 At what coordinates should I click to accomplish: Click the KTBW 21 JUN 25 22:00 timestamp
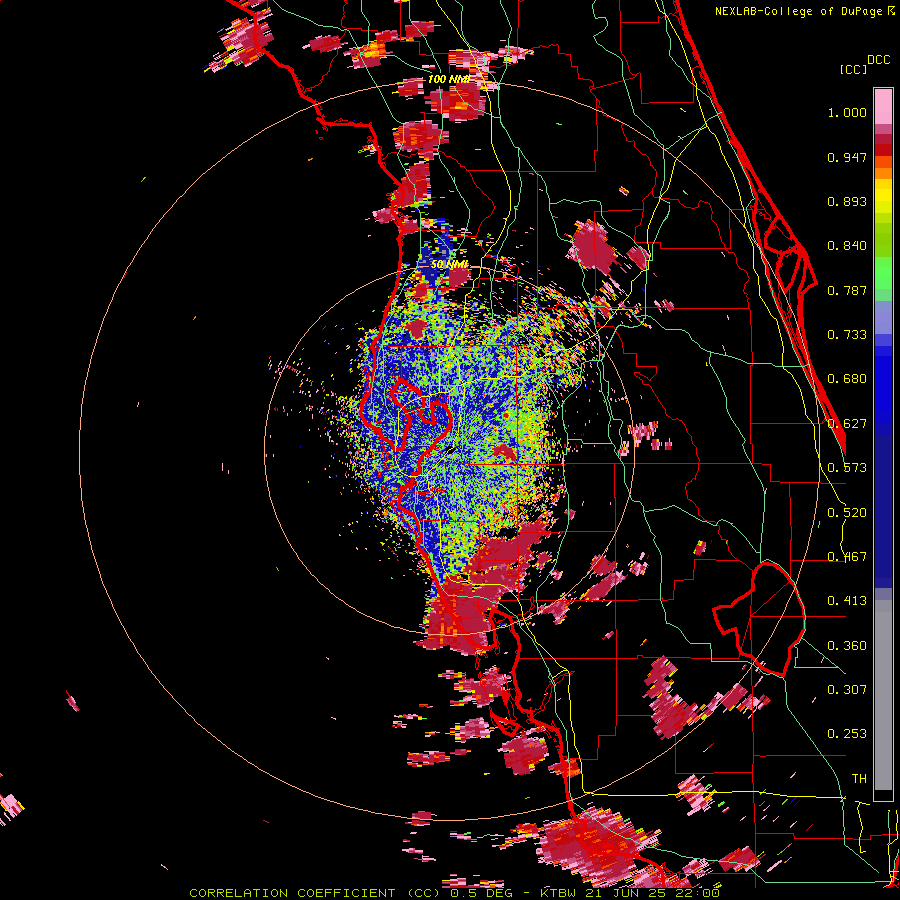pyautogui.click(x=630, y=893)
